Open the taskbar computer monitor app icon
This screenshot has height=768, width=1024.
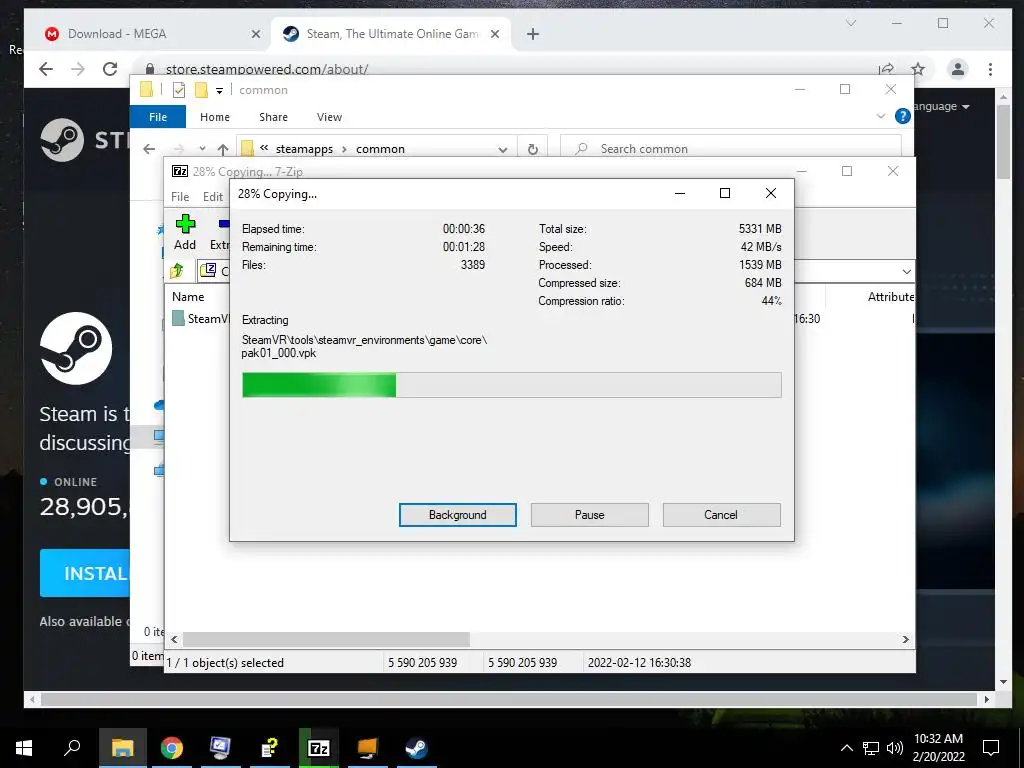tap(220, 748)
